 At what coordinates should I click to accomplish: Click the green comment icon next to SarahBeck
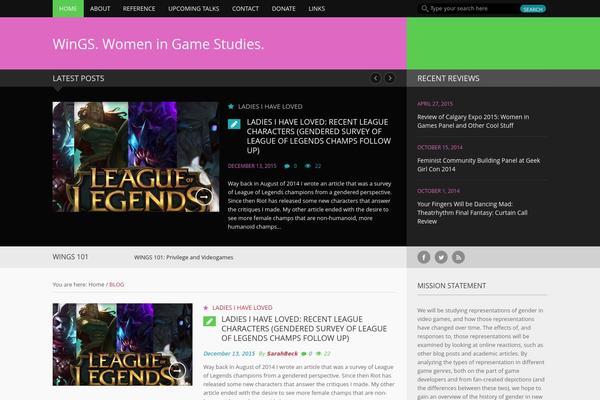pyautogui.click(x=304, y=354)
